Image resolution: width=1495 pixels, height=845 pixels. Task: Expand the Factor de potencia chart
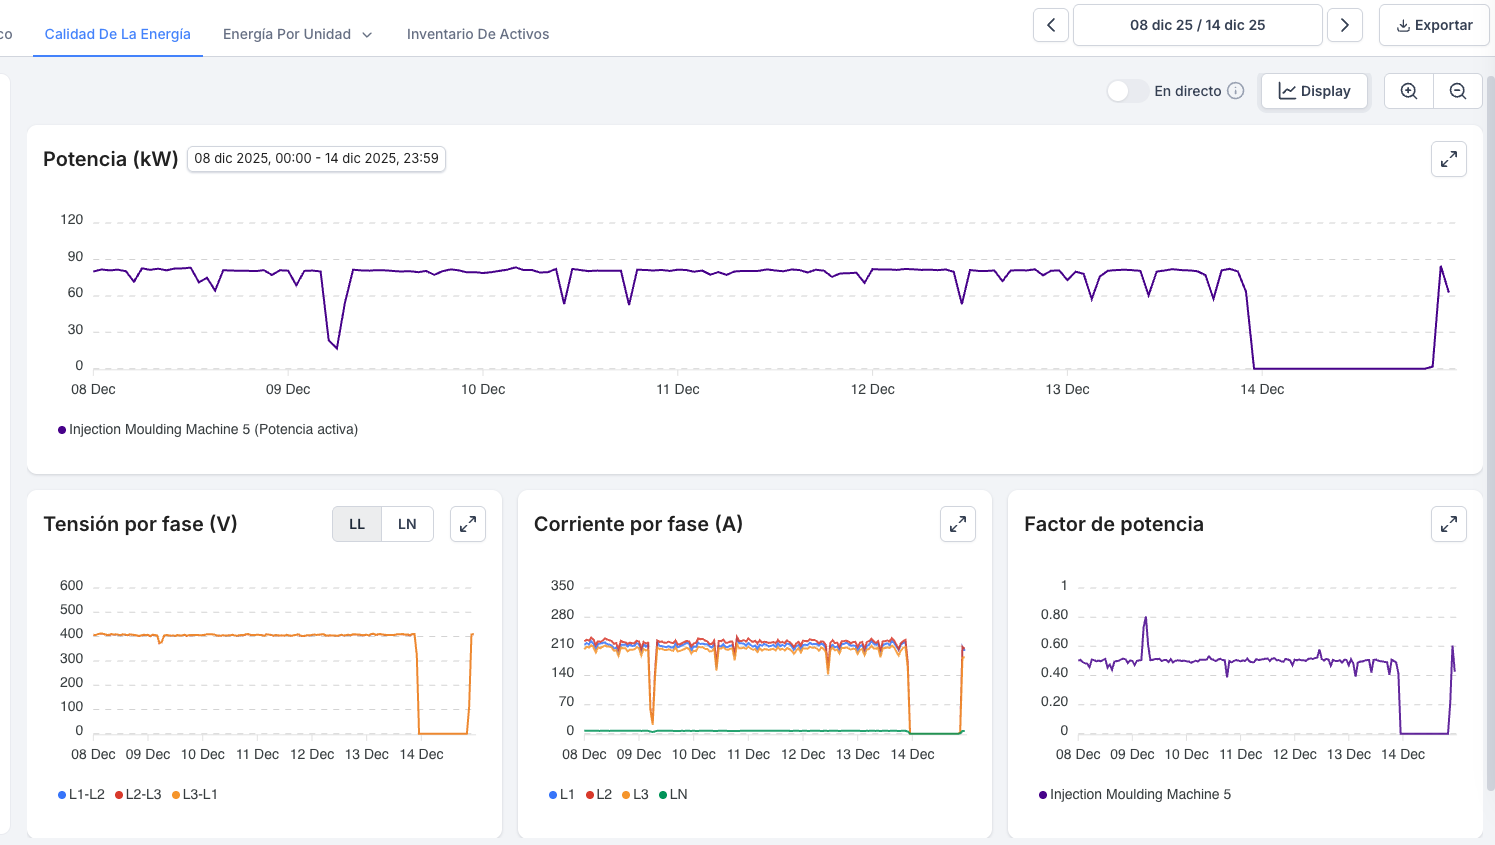[1448, 524]
